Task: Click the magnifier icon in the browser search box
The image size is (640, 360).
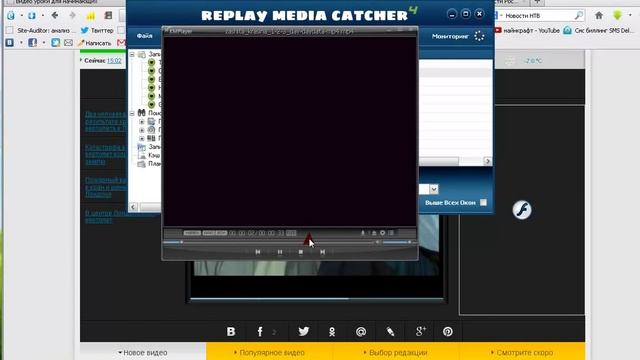Action: click(x=578, y=16)
